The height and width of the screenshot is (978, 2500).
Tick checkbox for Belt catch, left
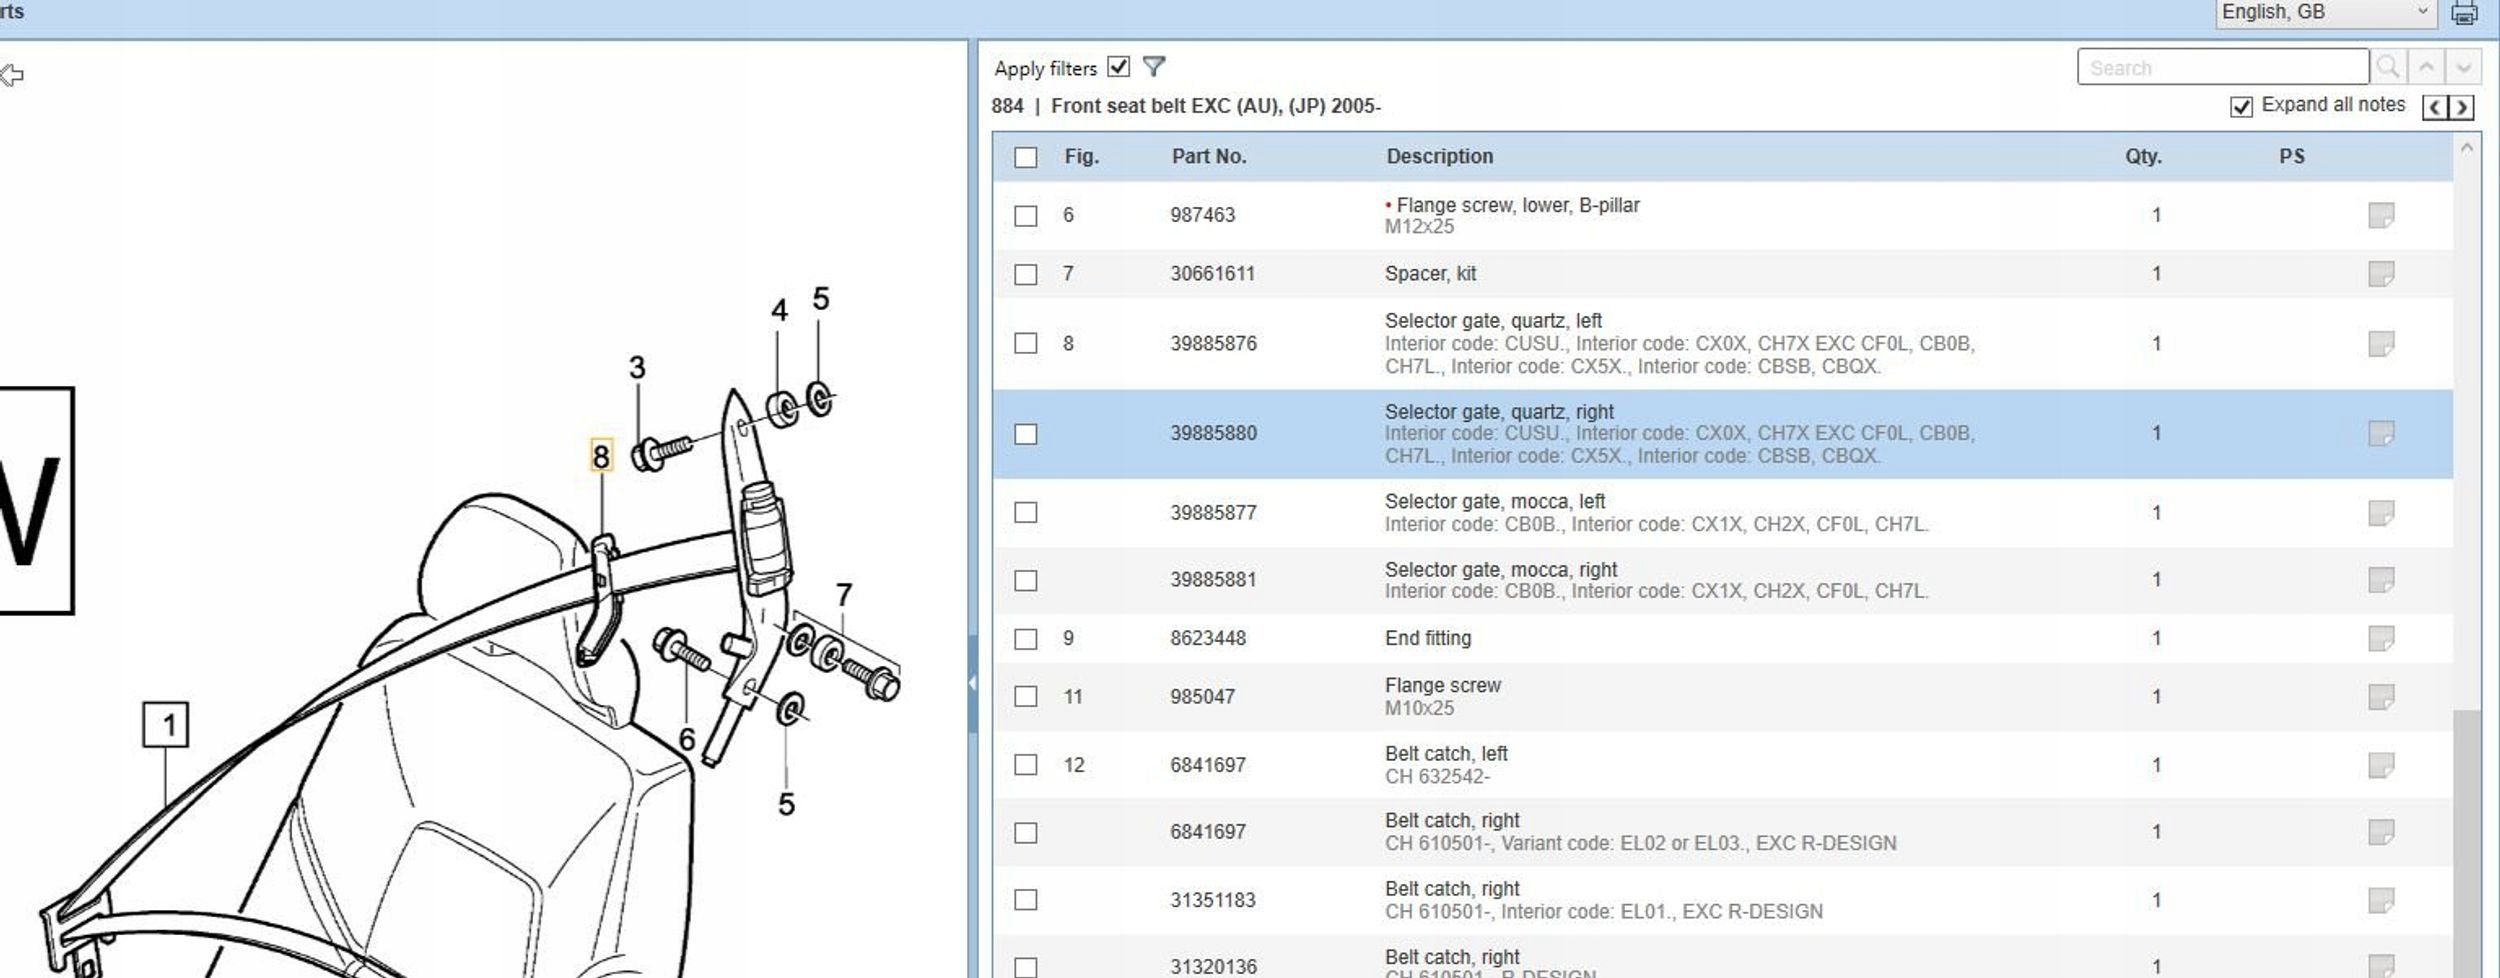(1026, 765)
